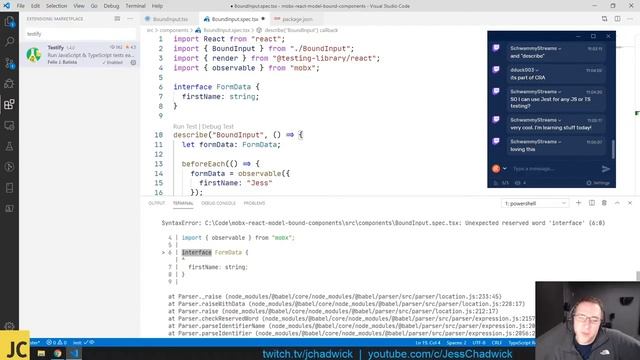The image size is (640, 360).
Task: Click the open changes editor icon
Action: pos(604,19)
